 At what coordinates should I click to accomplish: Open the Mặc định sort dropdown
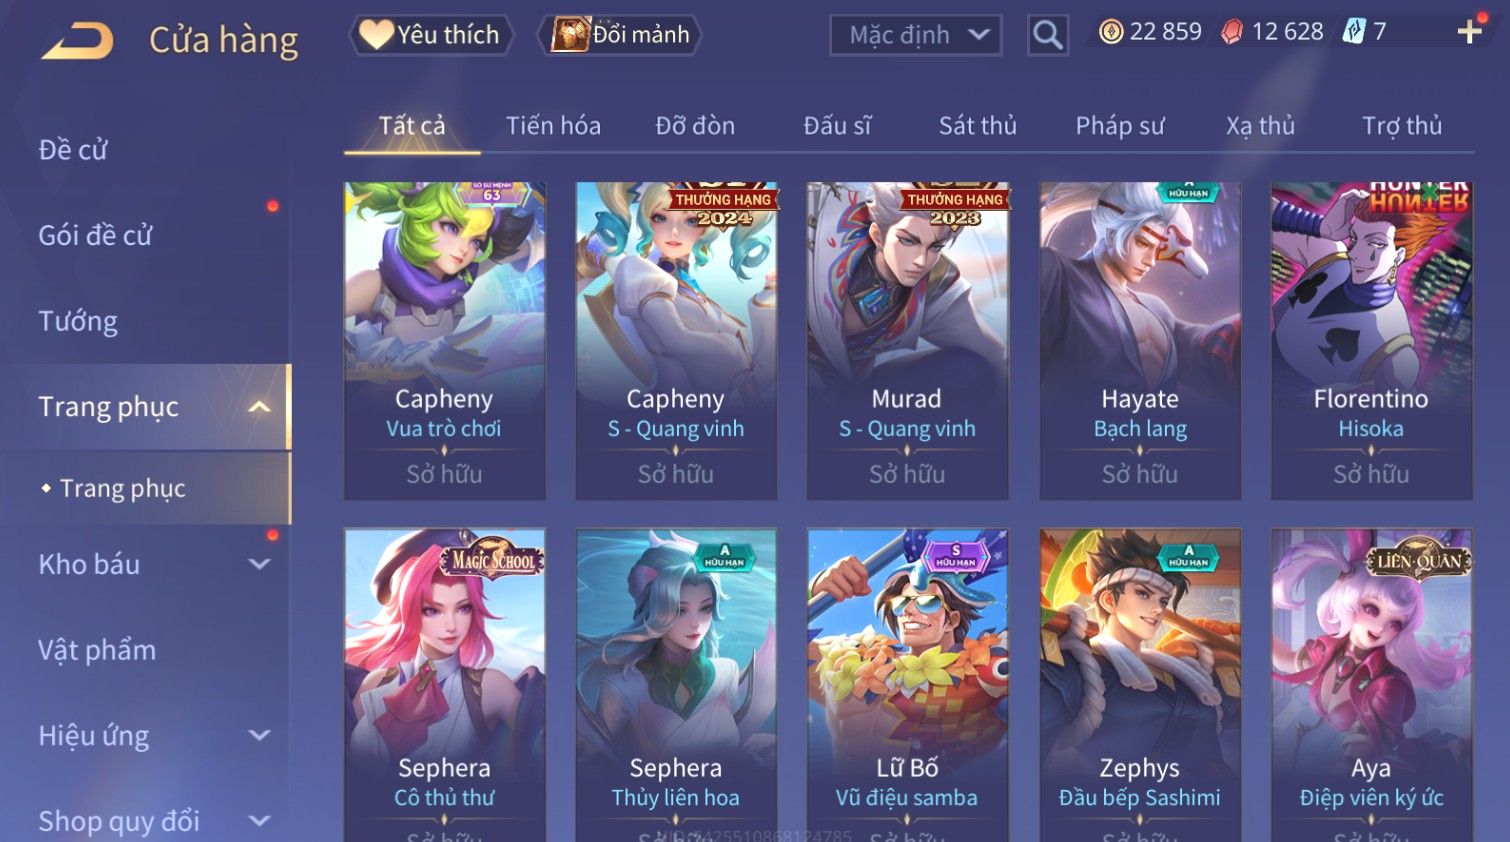click(x=915, y=35)
